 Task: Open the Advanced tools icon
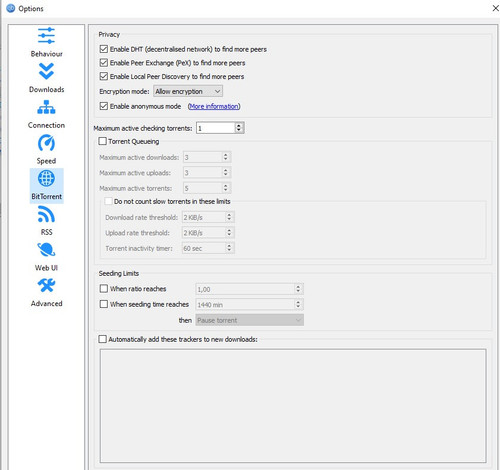tap(46, 285)
